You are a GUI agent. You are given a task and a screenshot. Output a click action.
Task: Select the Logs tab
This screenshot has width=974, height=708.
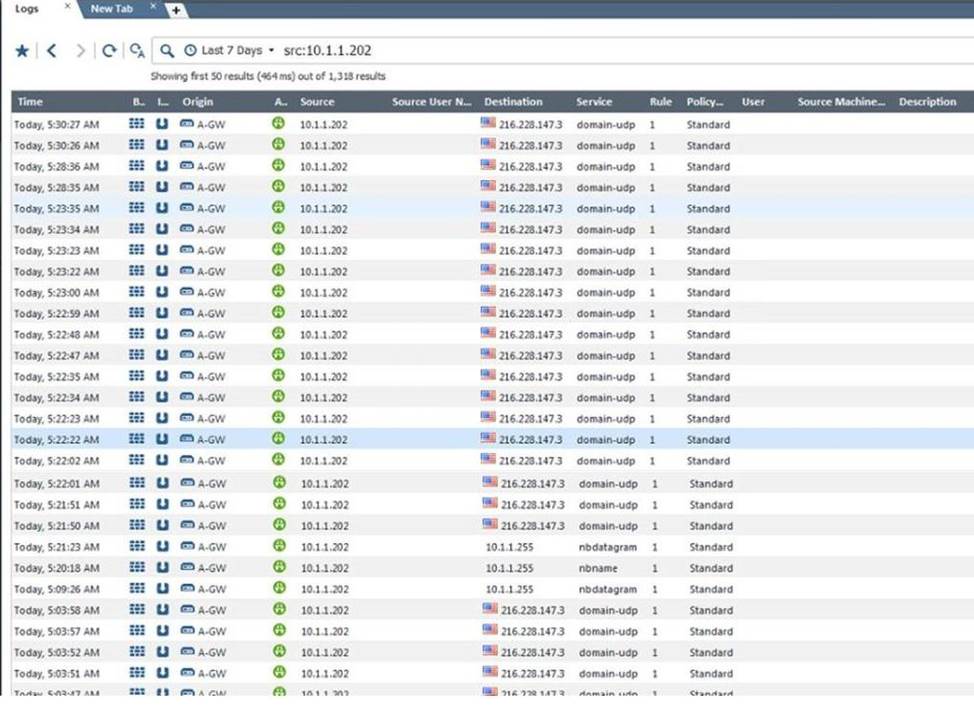28,8
